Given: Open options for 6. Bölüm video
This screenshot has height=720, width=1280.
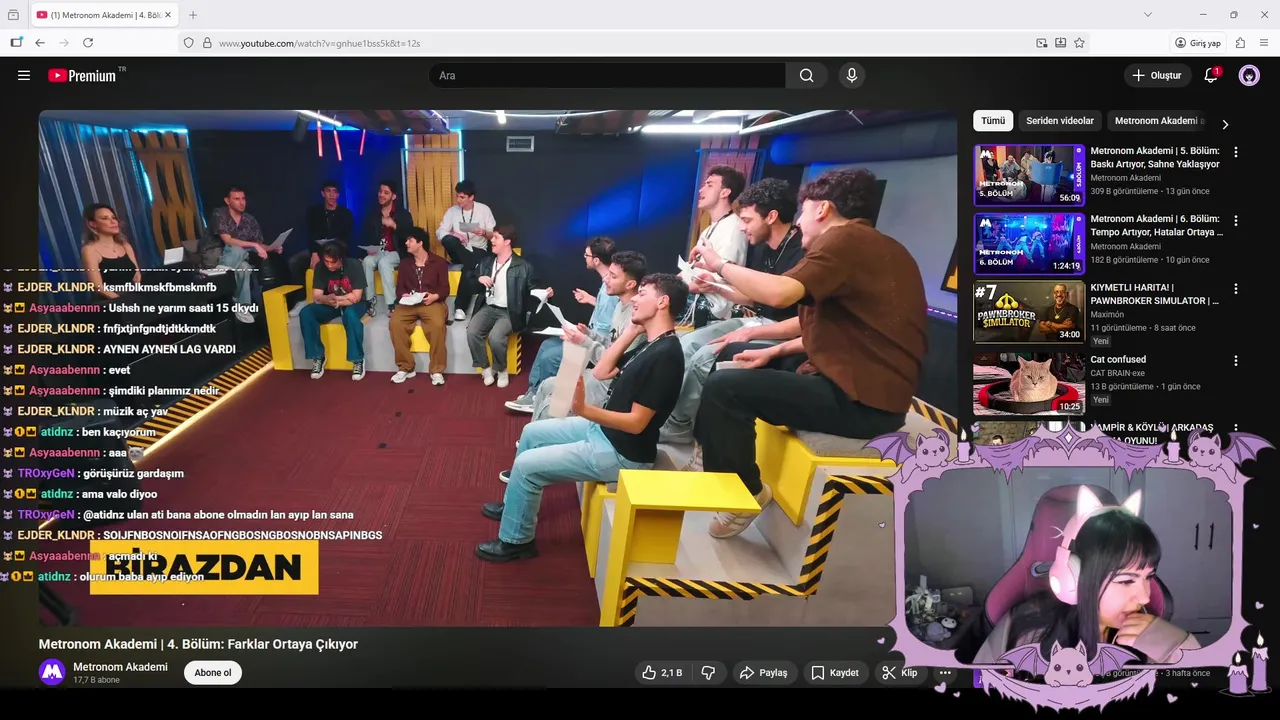Looking at the screenshot, I should coord(1236,220).
